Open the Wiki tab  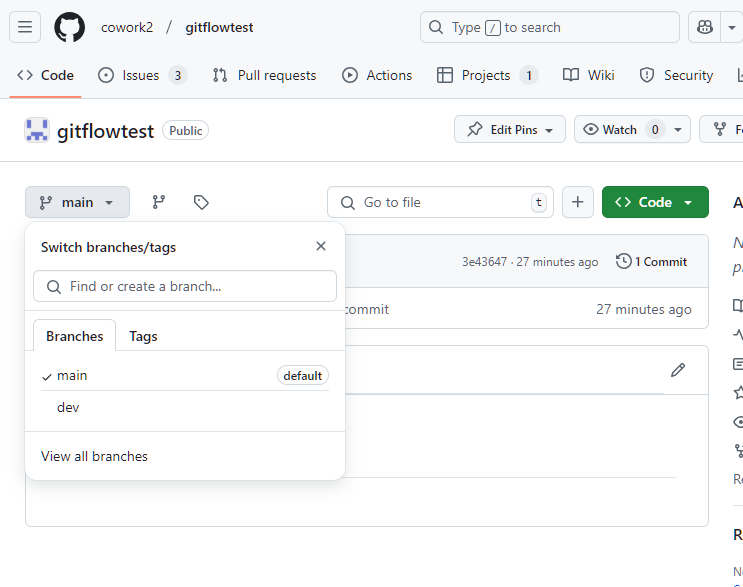589,75
